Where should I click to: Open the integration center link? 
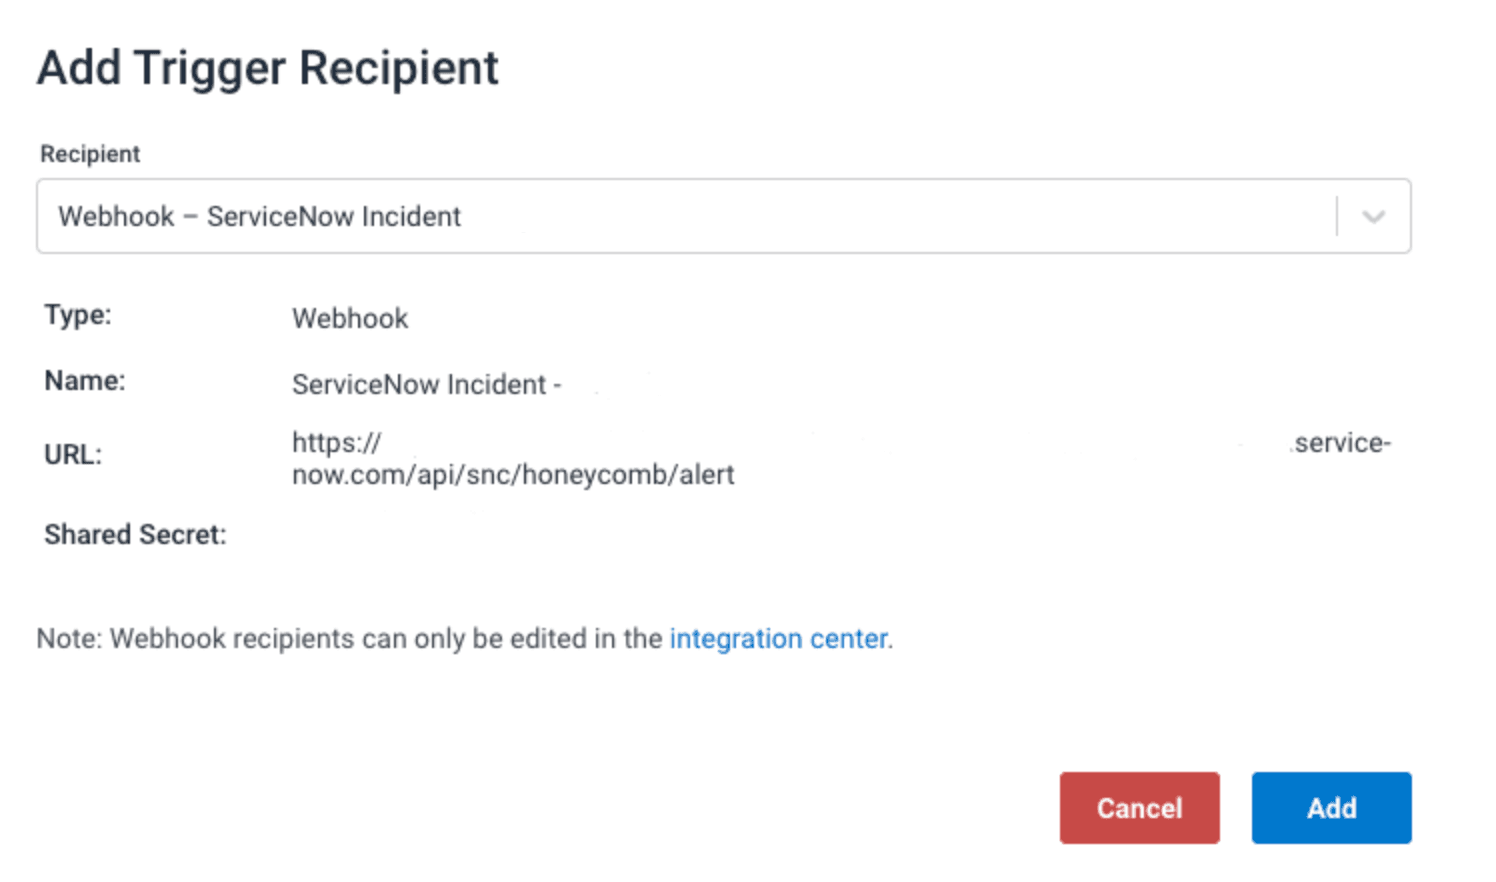(x=778, y=638)
